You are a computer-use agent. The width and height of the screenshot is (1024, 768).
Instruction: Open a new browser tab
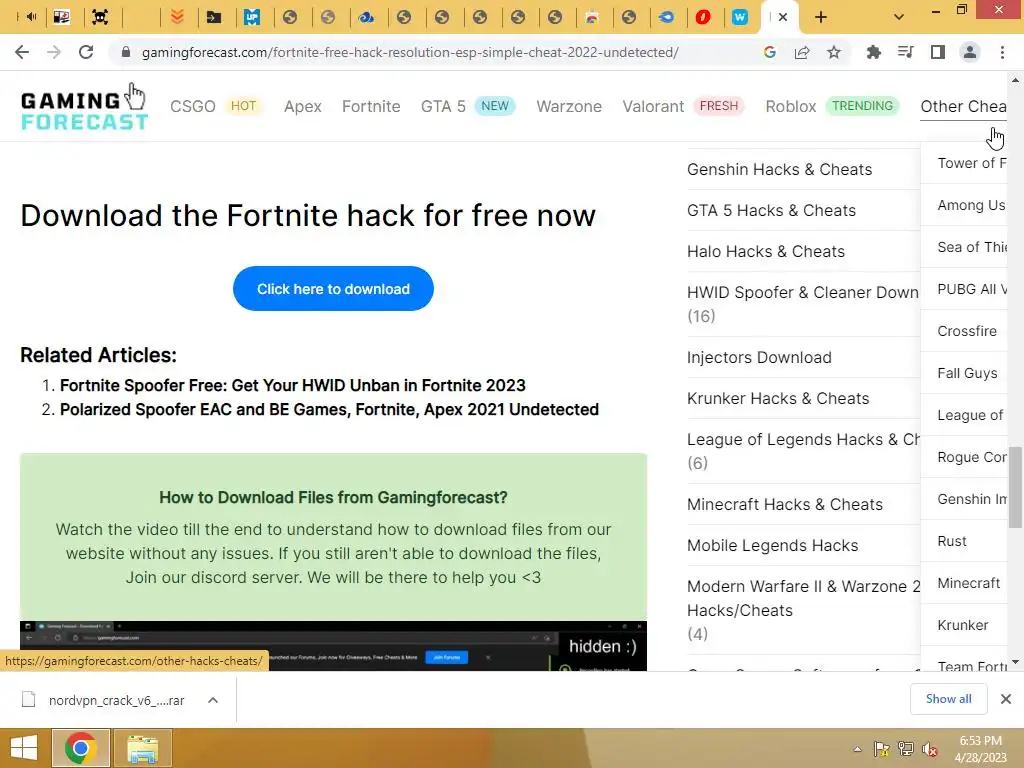pyautogui.click(x=821, y=18)
